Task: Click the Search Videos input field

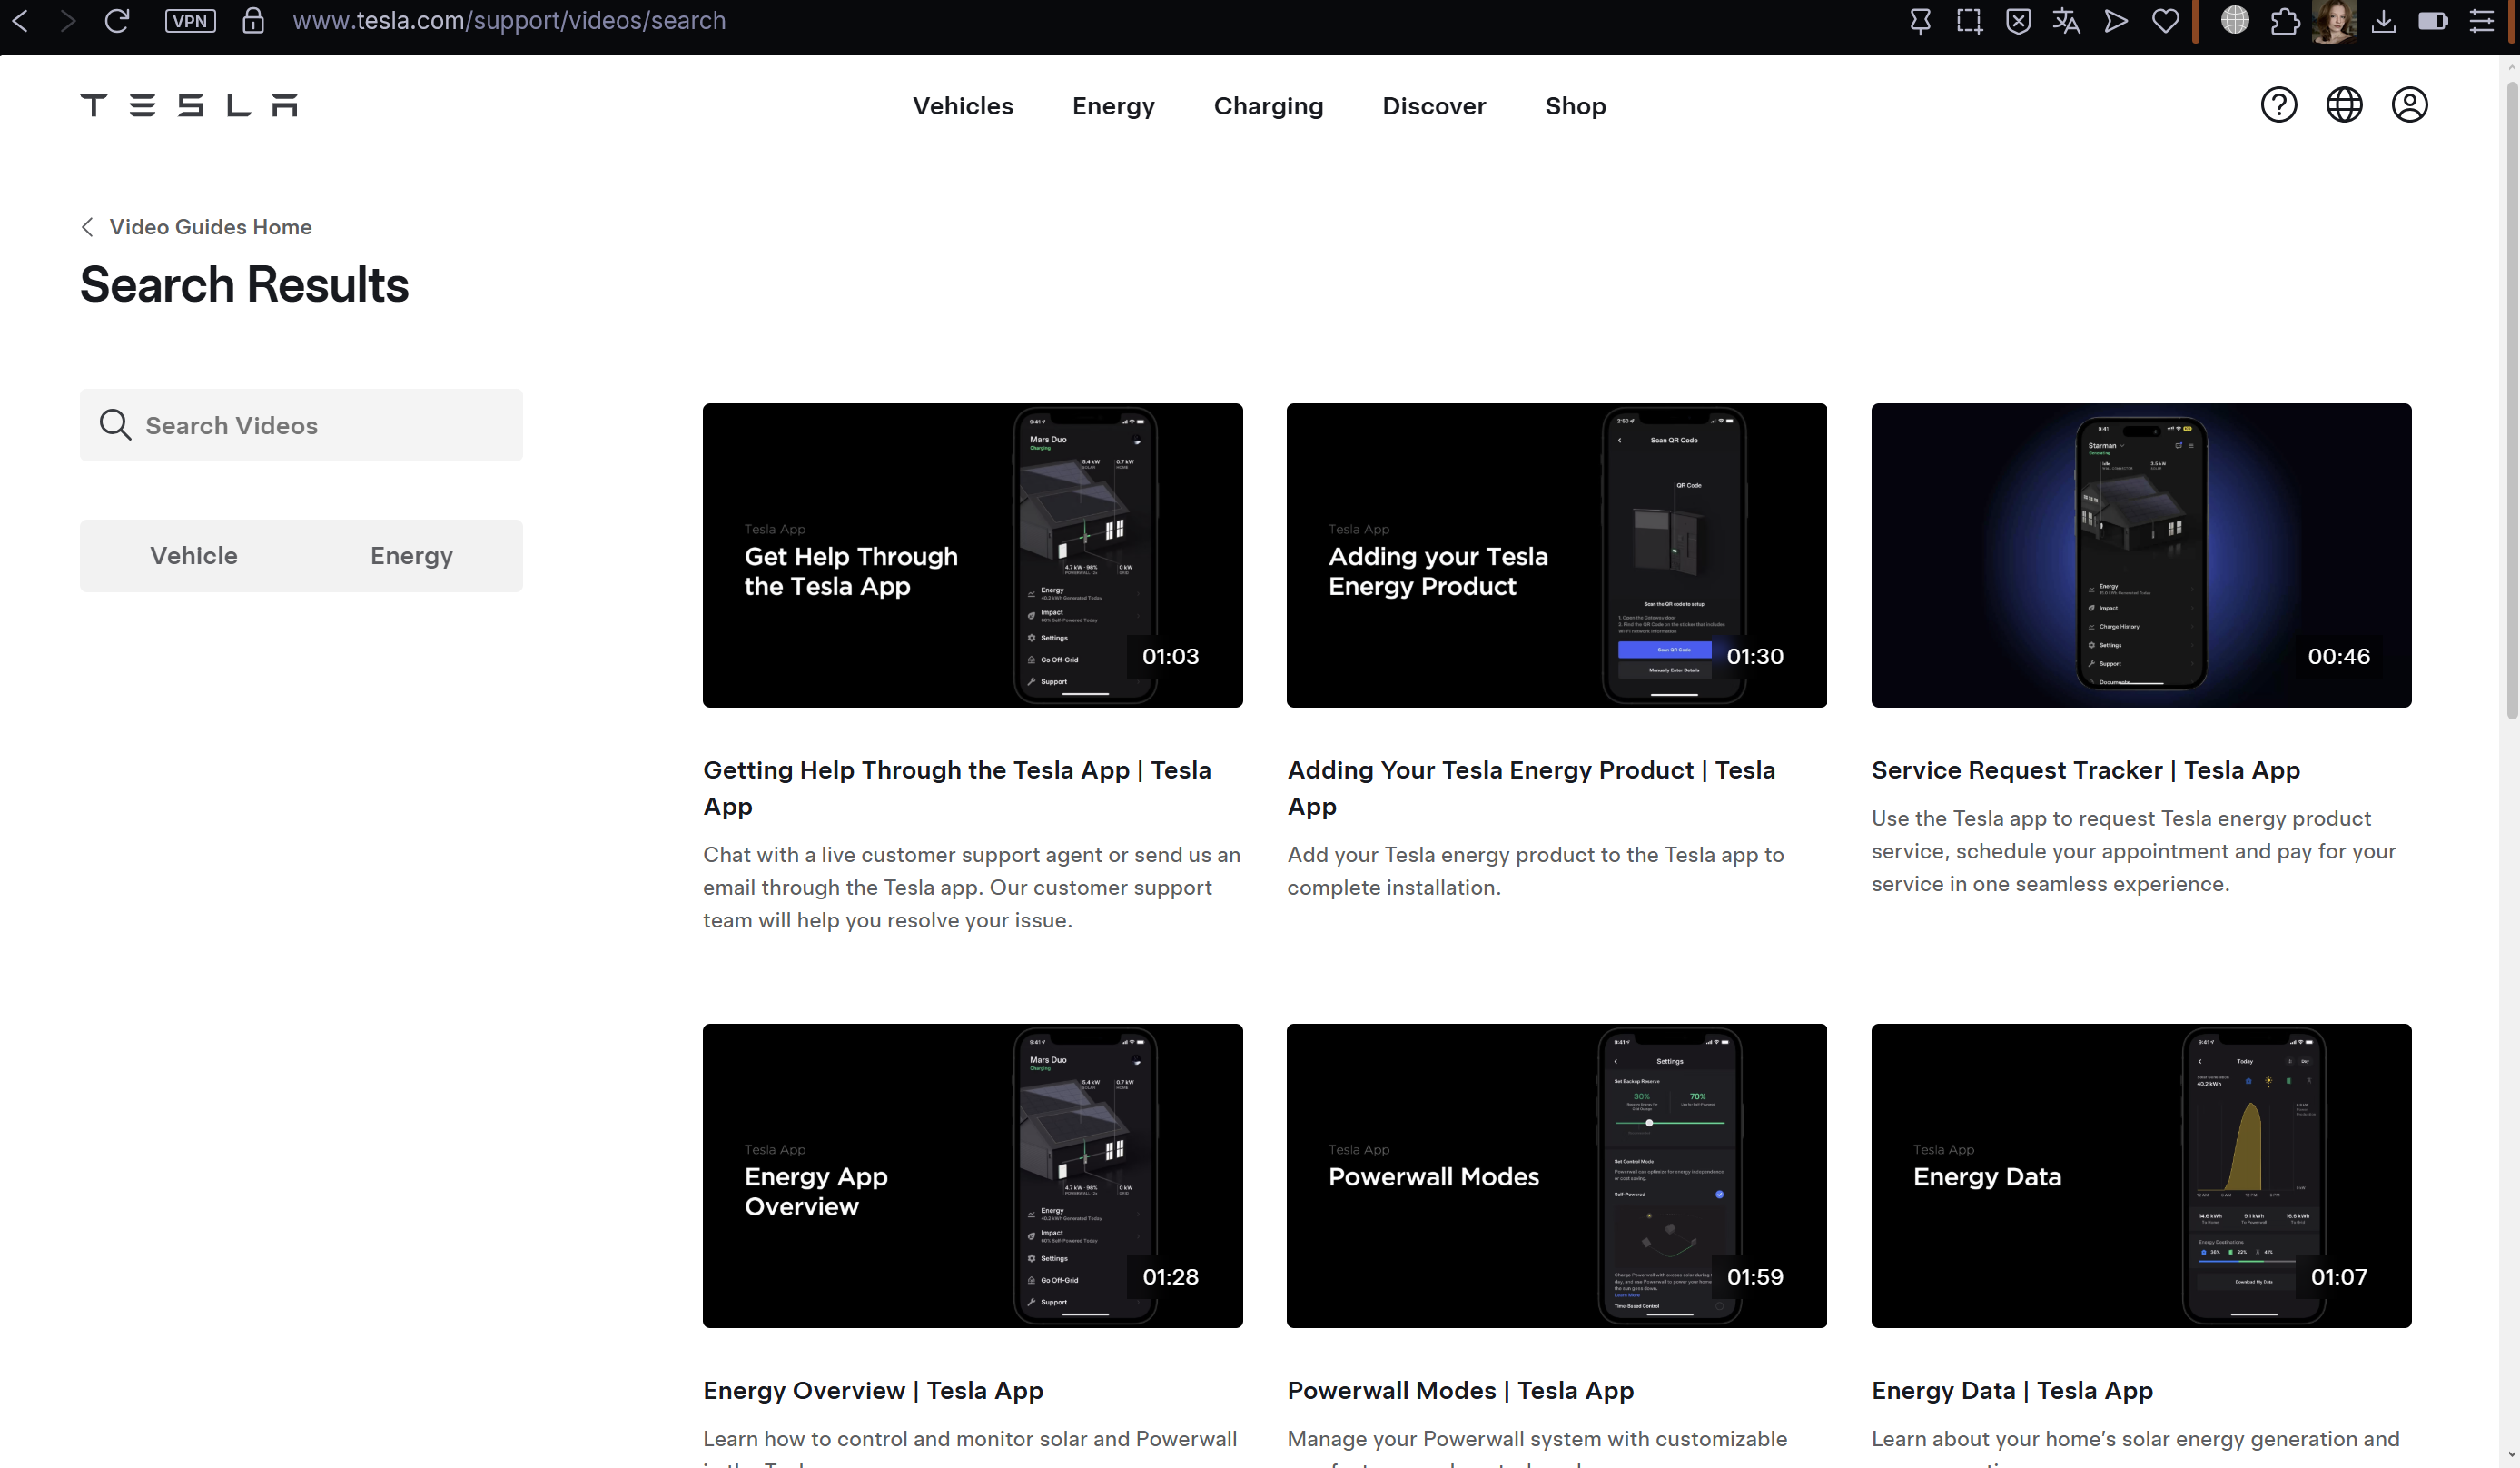Action: pyautogui.click(x=320, y=425)
